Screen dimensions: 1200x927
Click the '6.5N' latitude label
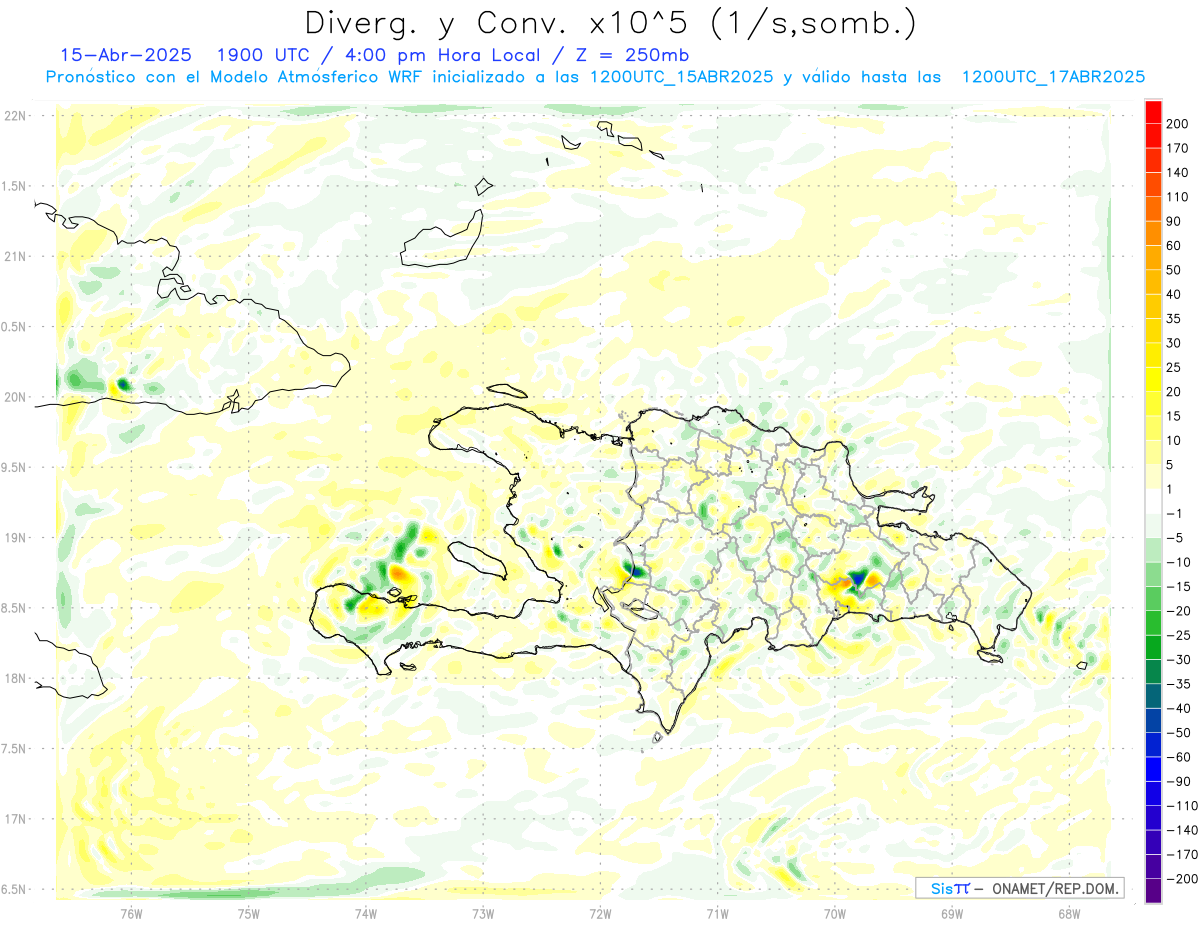pos(13,889)
